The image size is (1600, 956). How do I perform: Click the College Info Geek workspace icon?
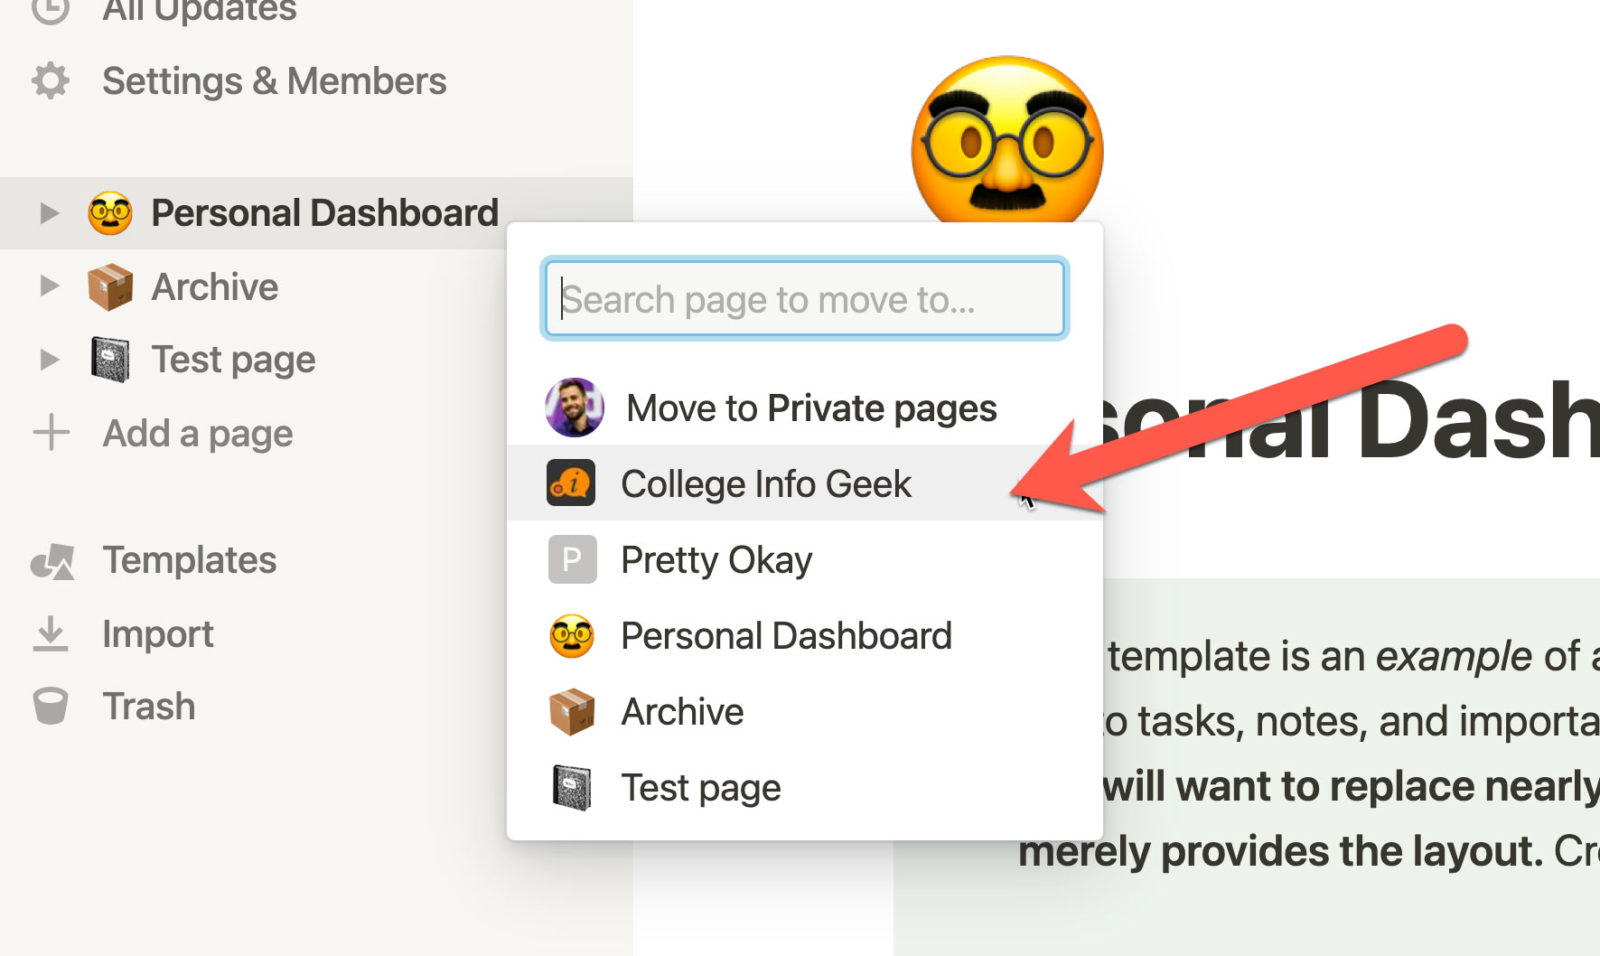point(572,483)
